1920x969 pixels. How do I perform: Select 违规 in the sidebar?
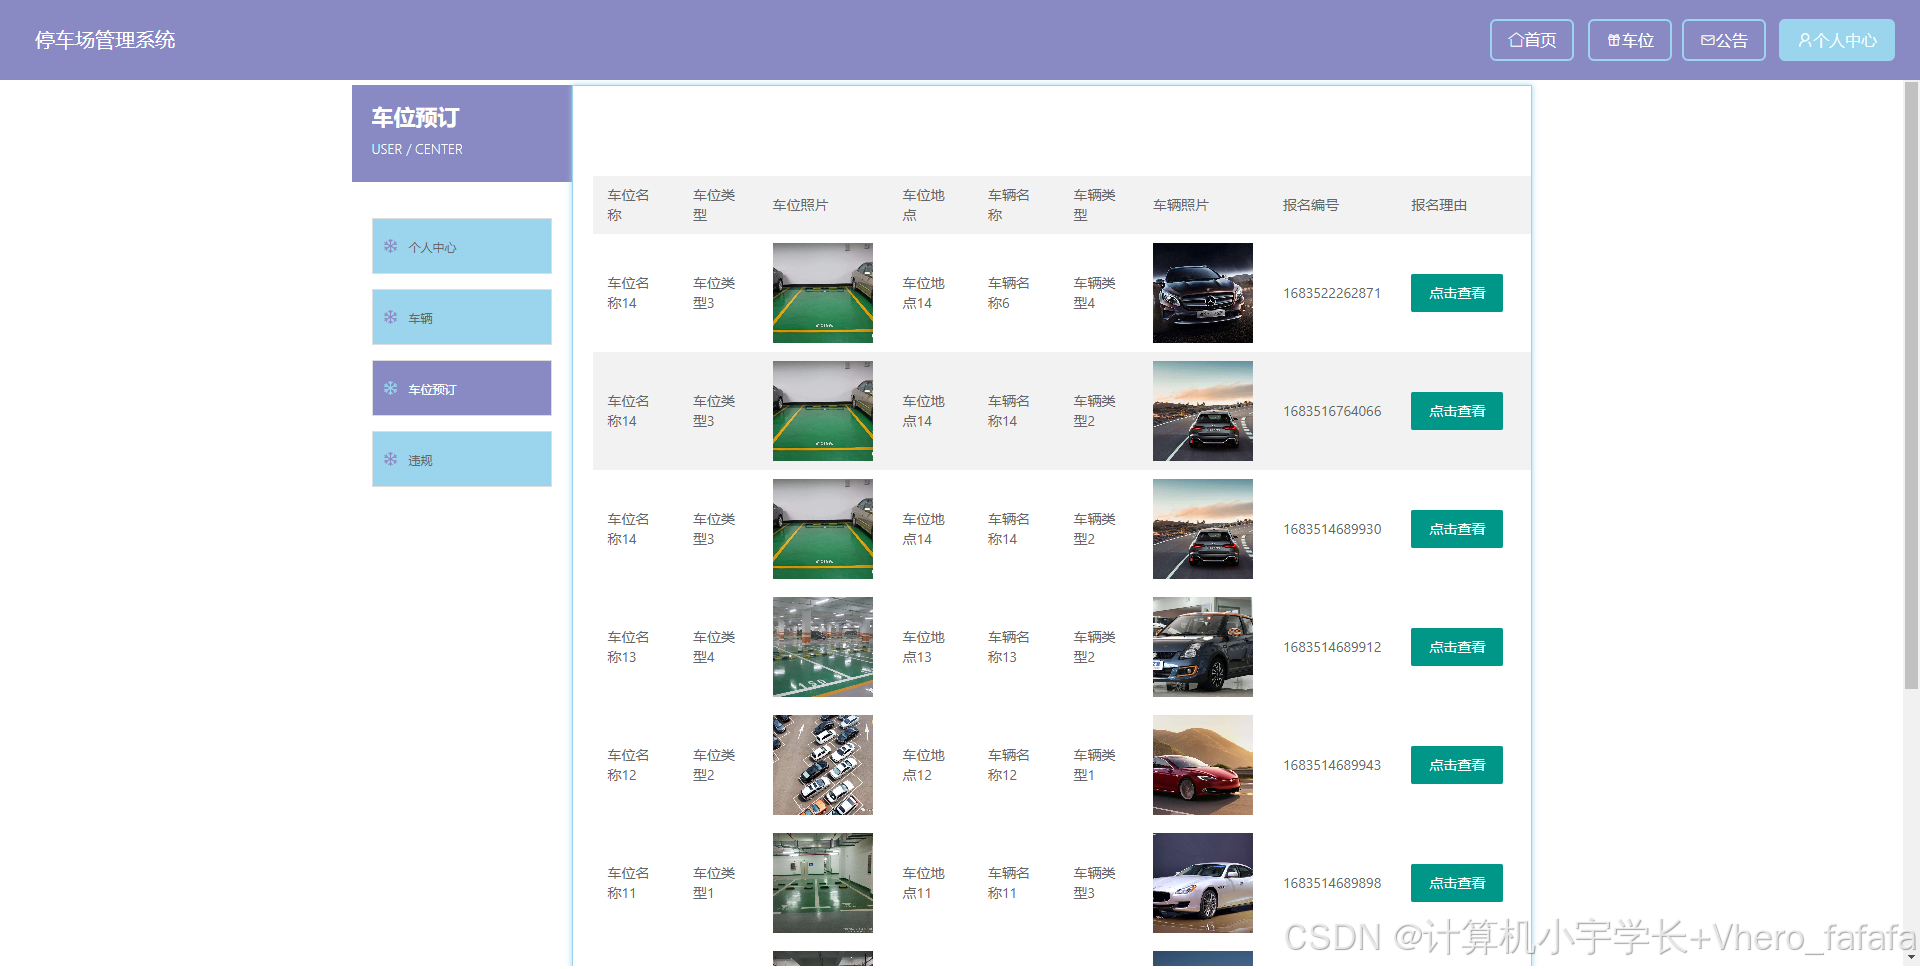[461, 459]
